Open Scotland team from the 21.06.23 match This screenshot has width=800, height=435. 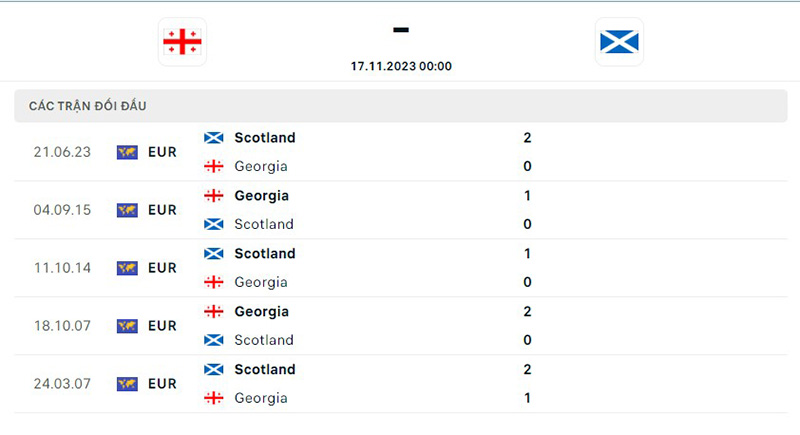click(x=265, y=138)
